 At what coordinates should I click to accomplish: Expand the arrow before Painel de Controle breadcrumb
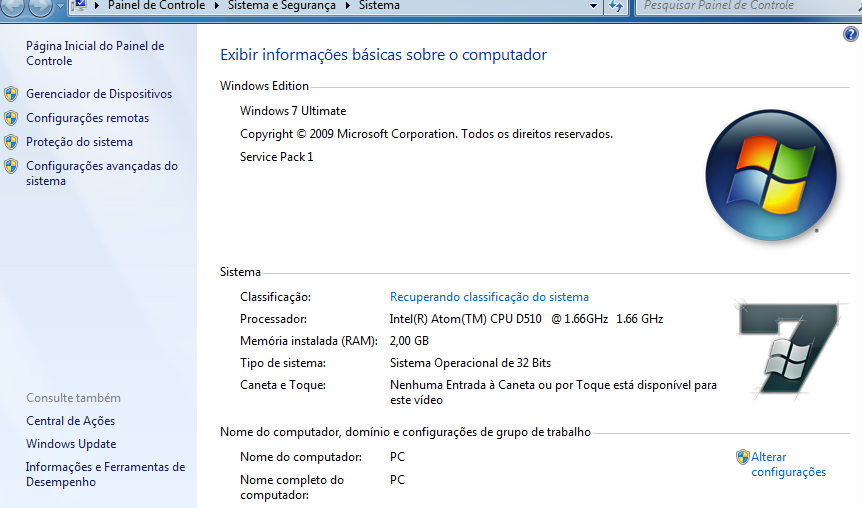(x=97, y=6)
